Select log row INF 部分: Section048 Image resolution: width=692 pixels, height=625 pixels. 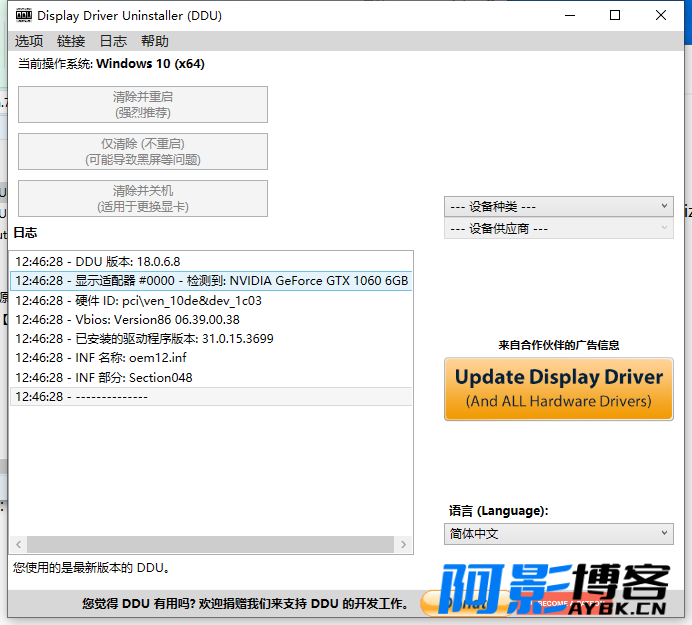pyautogui.click(x=211, y=377)
